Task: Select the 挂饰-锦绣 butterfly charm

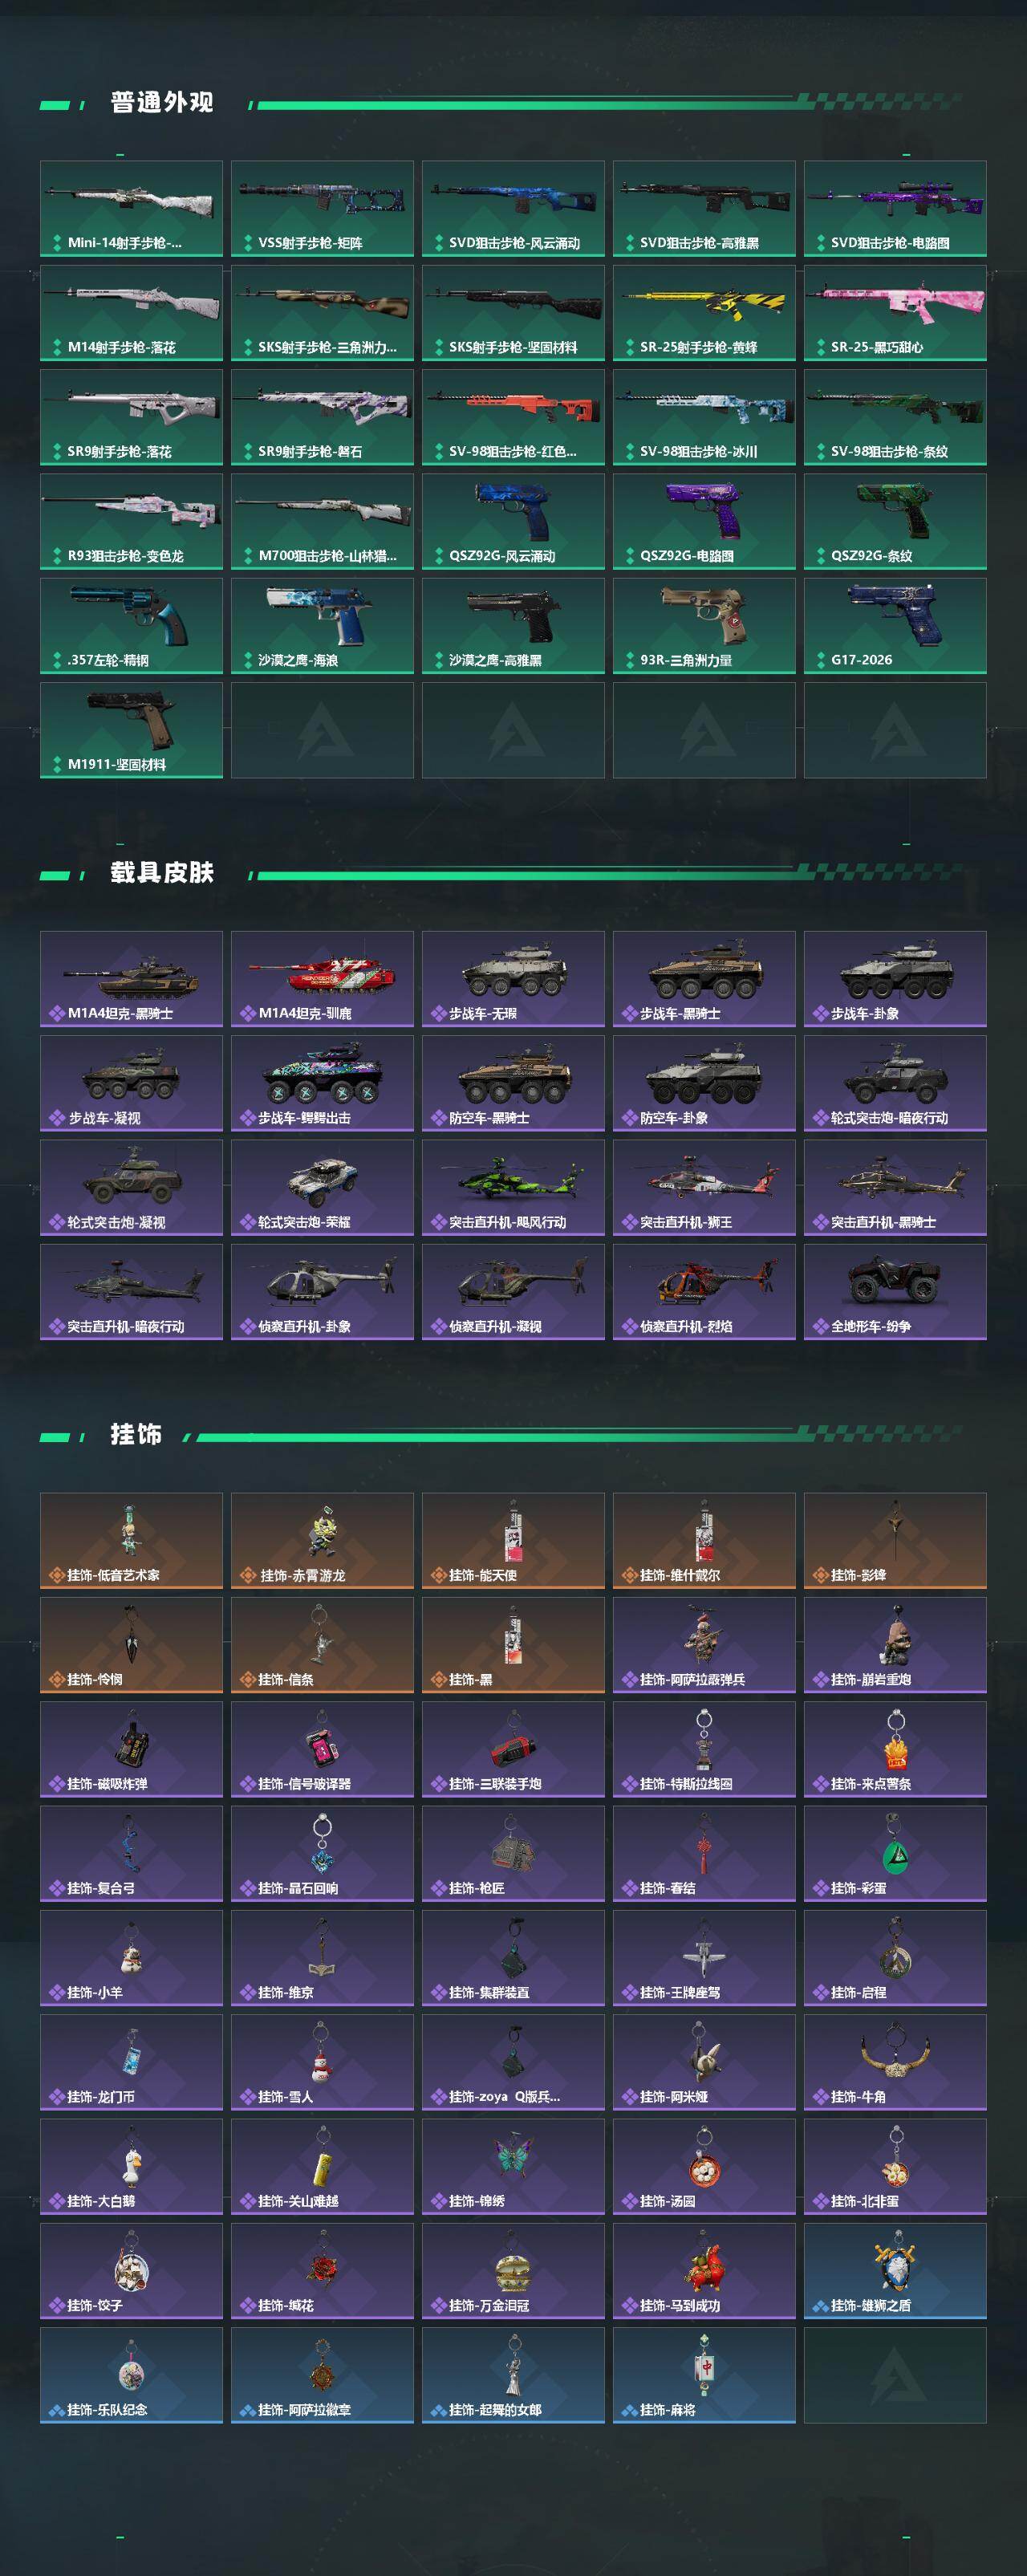Action: 513,2166
